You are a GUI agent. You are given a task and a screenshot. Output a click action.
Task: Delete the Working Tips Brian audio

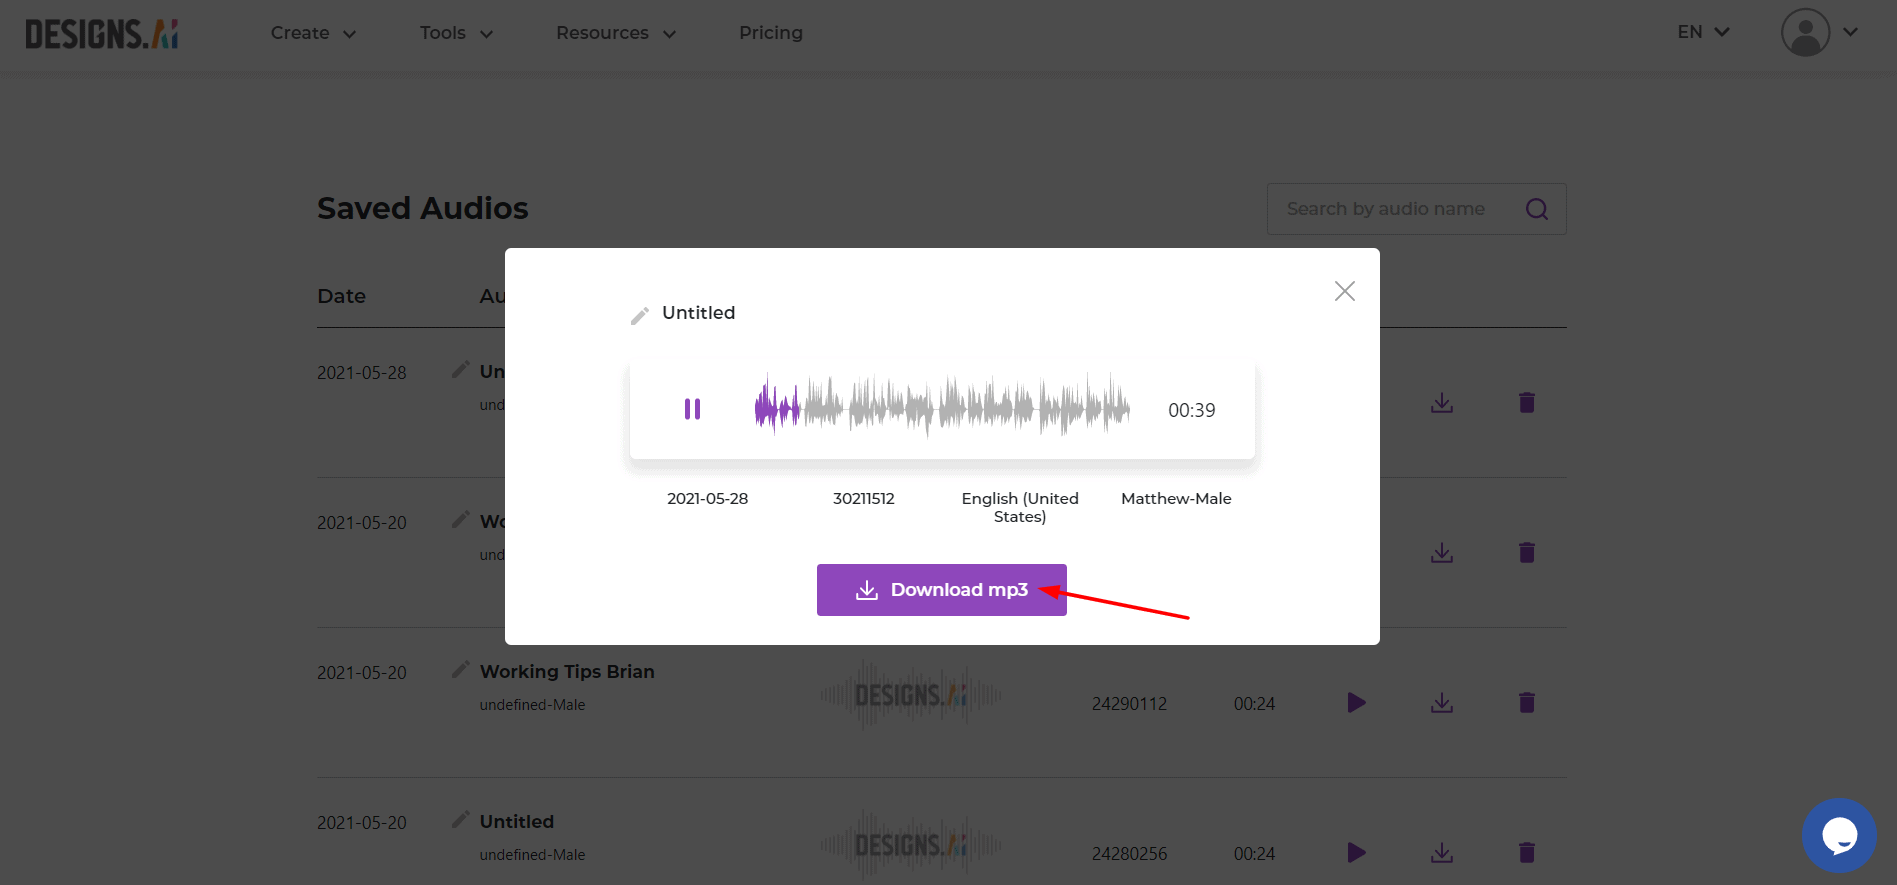(1526, 703)
